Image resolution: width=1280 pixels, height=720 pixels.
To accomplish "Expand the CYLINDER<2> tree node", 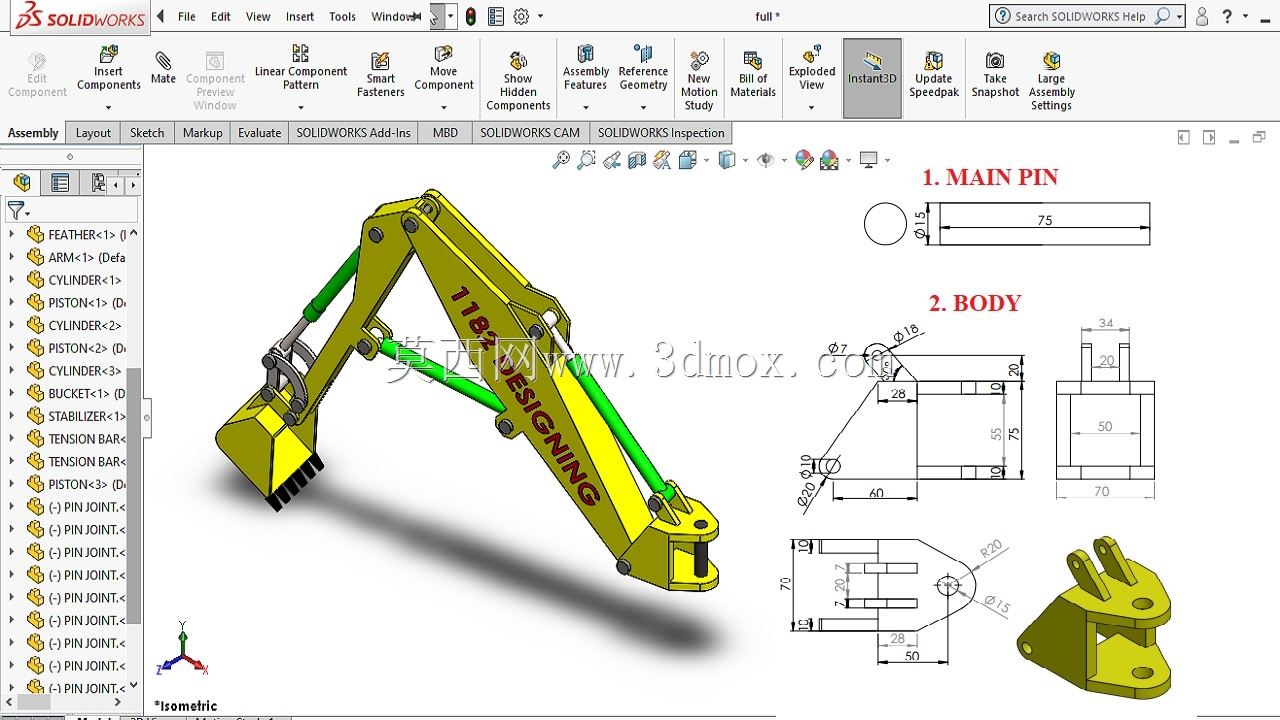I will 12,325.
